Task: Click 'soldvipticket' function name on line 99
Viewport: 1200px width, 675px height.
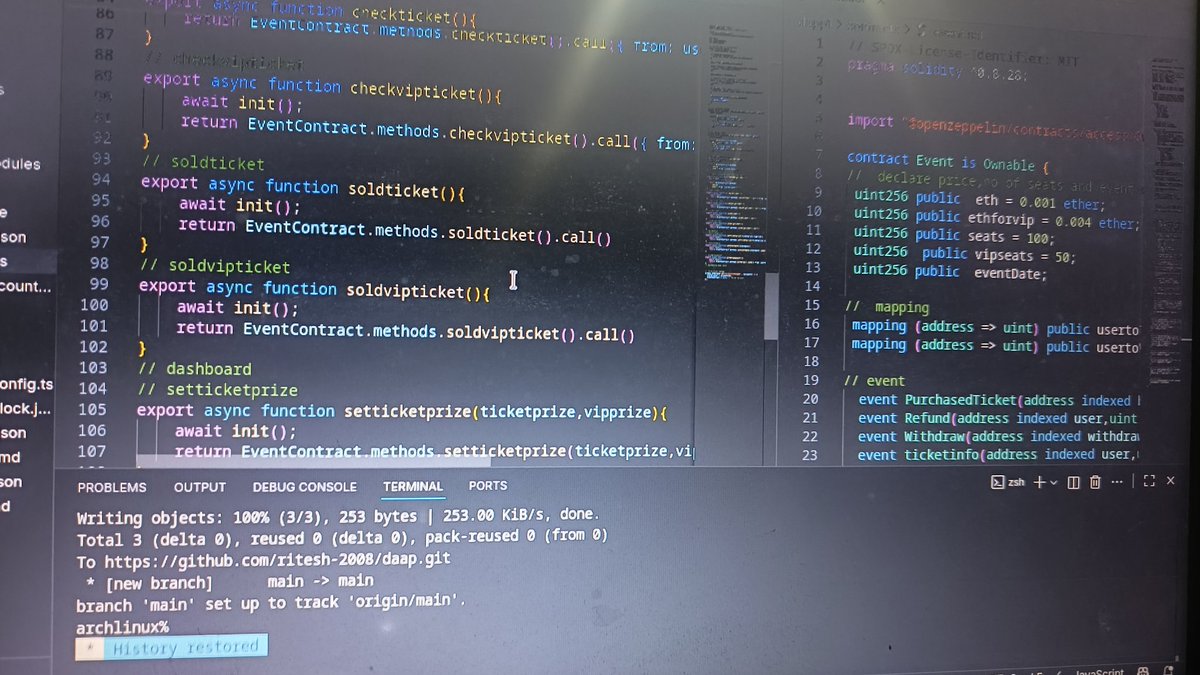Action: point(405,291)
